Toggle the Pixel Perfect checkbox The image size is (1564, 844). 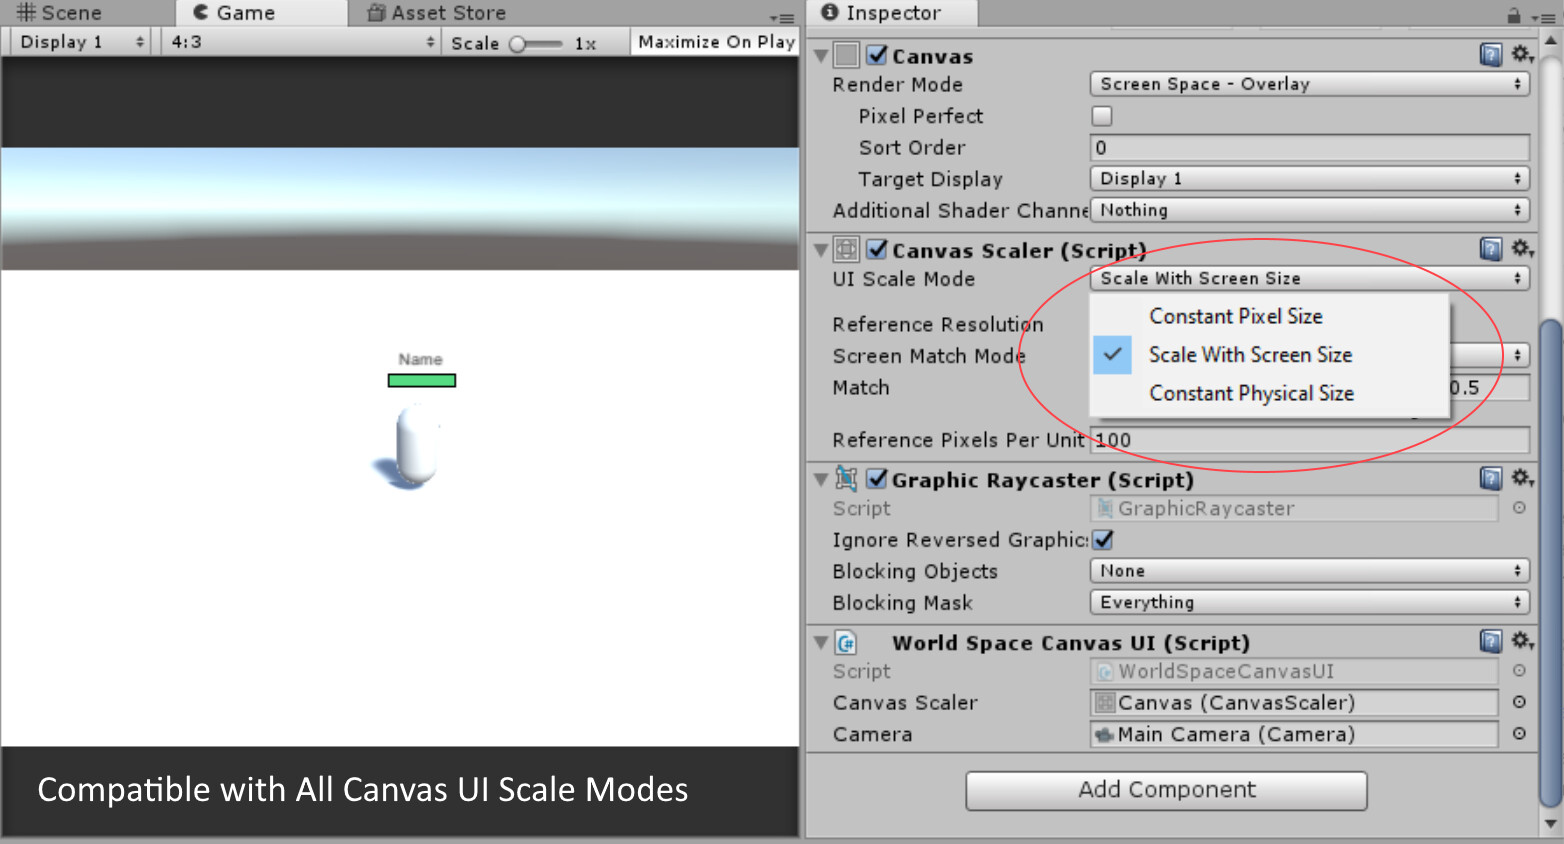click(x=1101, y=116)
